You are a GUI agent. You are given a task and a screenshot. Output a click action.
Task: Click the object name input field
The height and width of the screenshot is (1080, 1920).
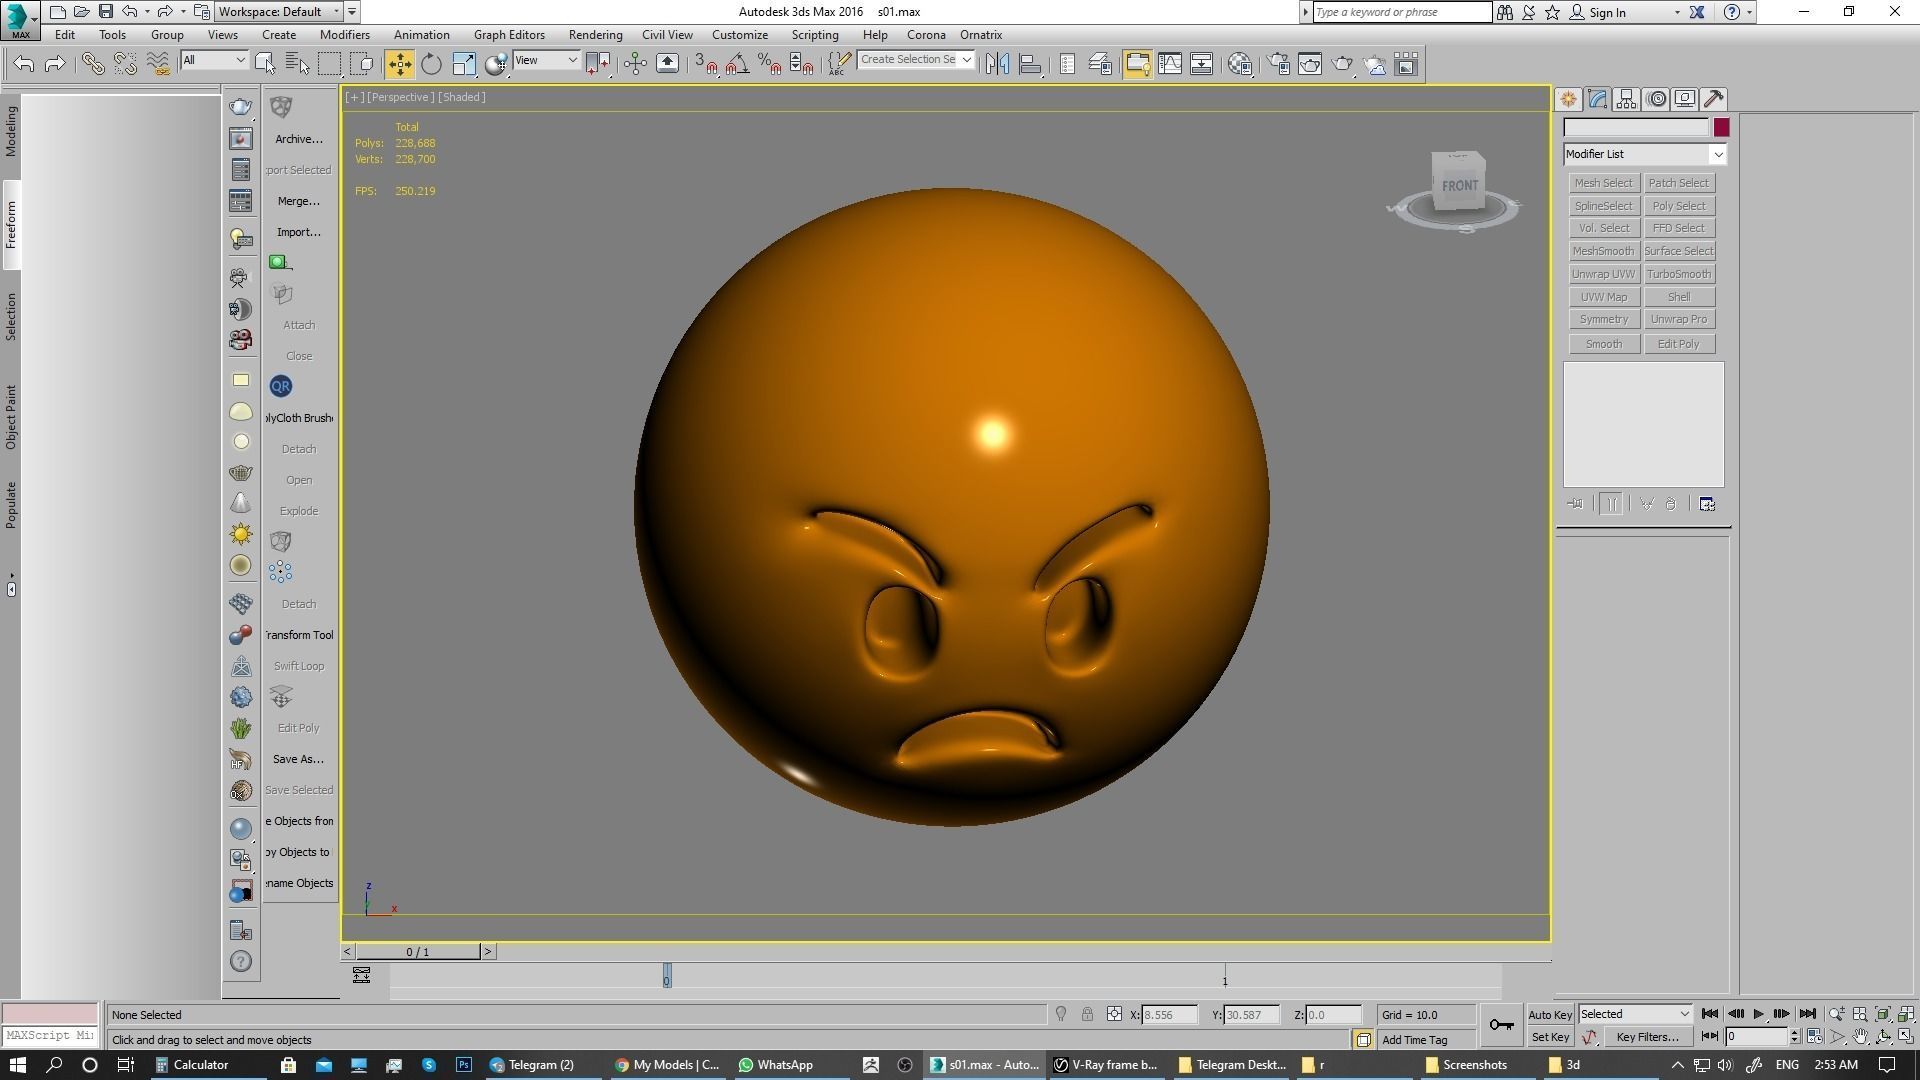click(1637, 128)
